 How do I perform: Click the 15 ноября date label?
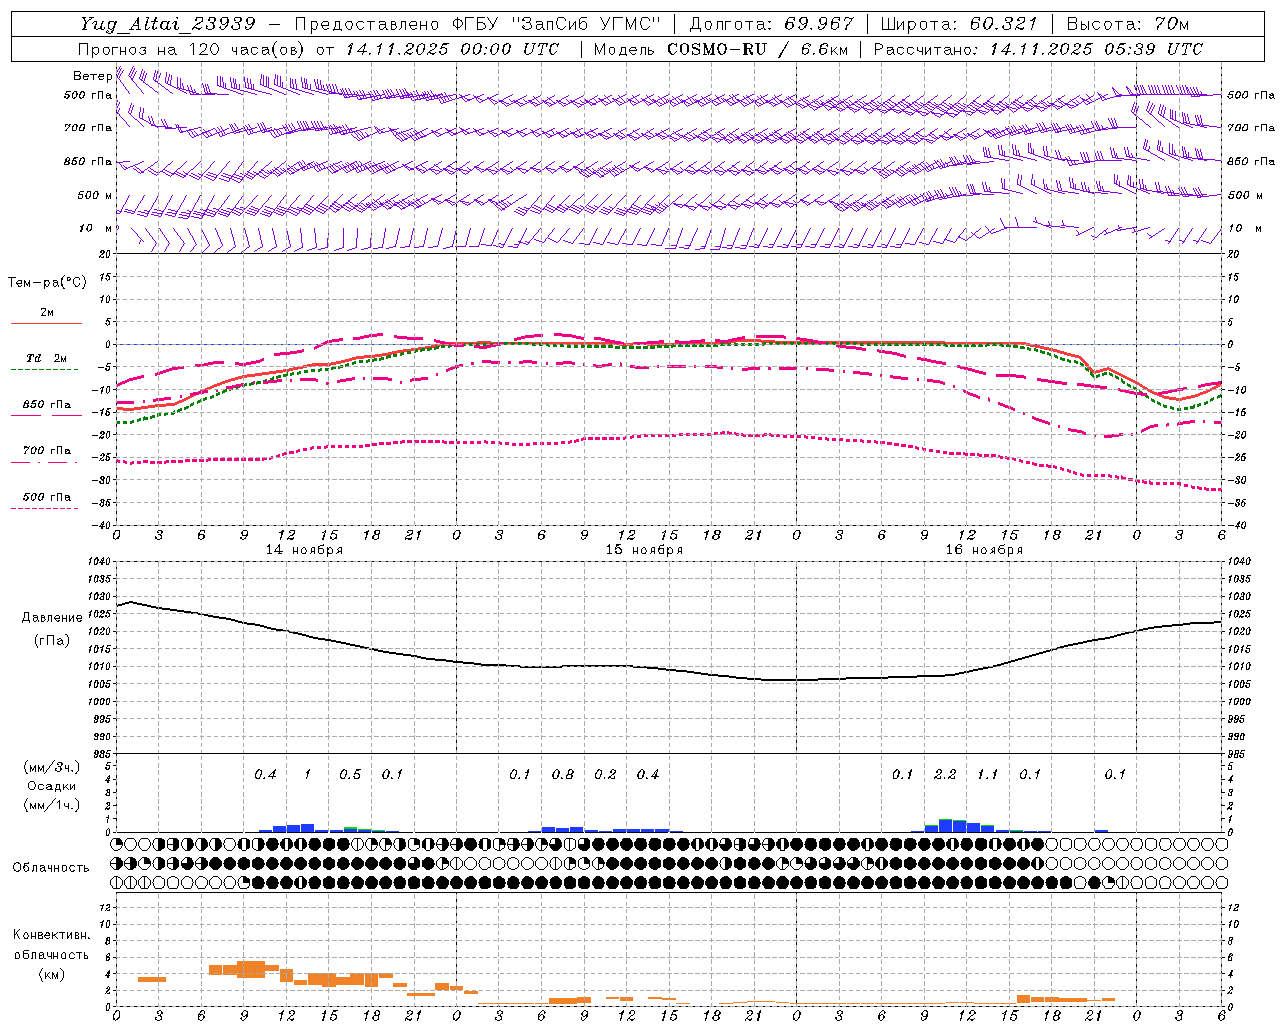click(644, 550)
